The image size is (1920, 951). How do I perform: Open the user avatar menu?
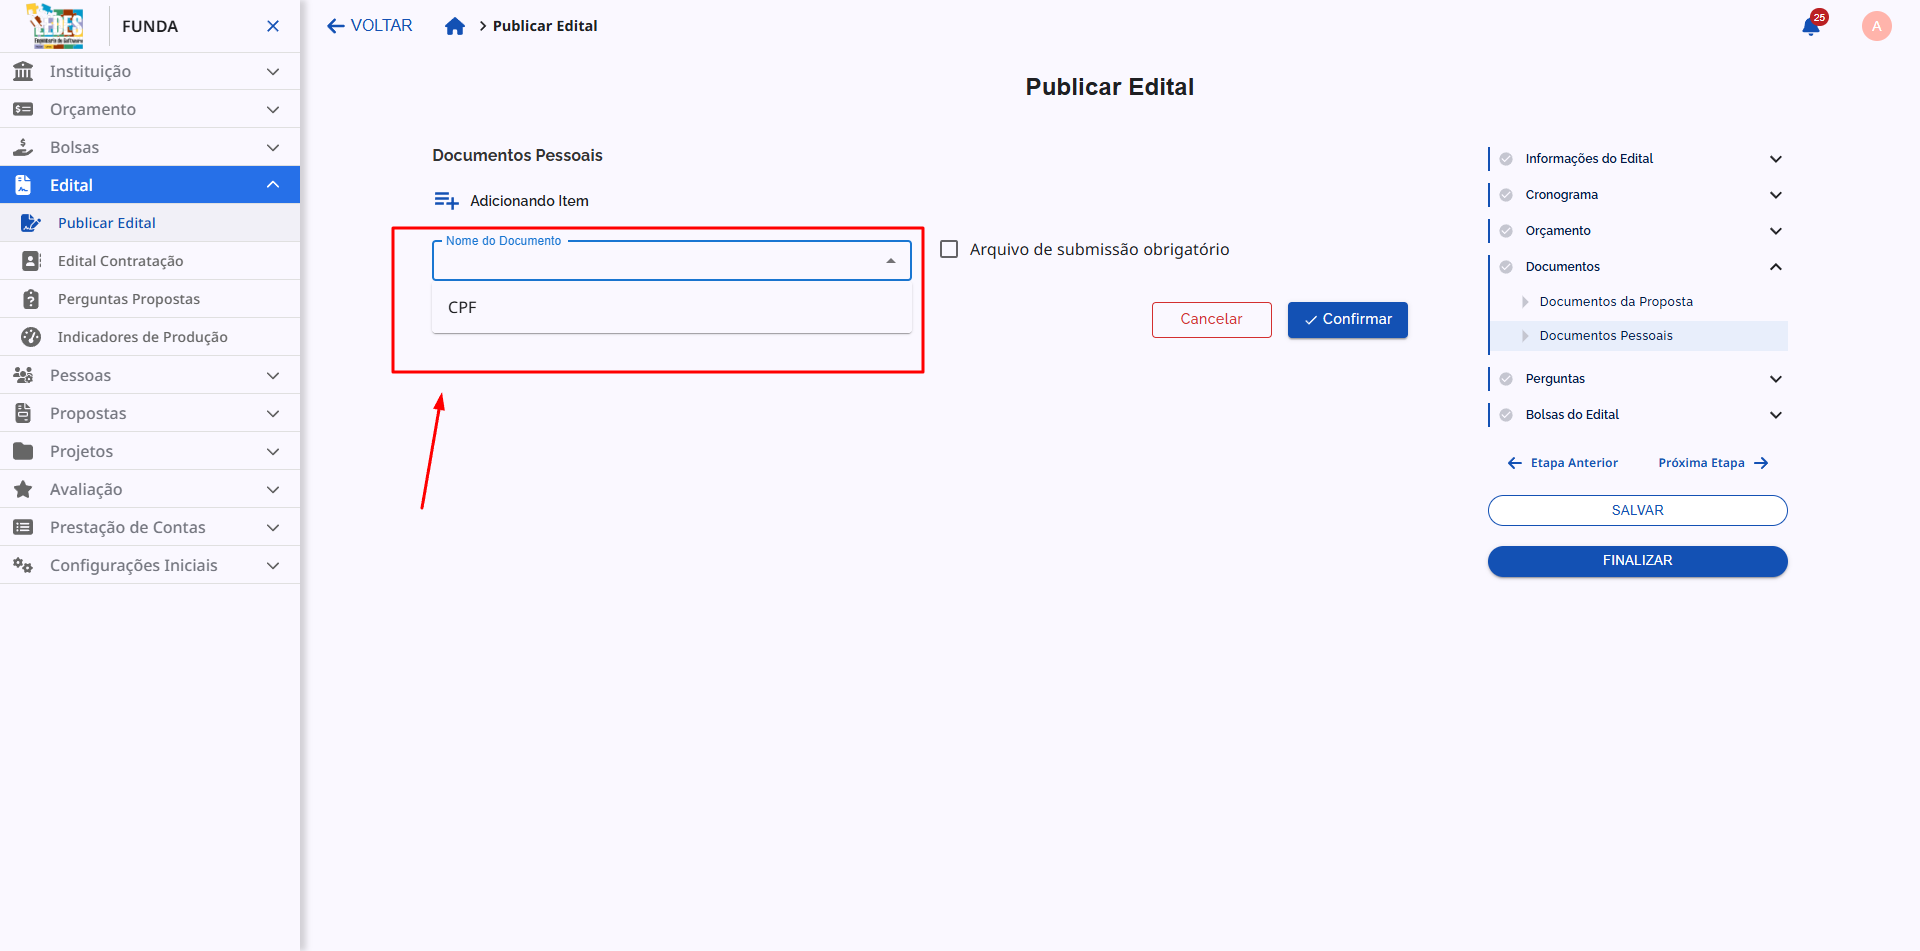point(1876,26)
